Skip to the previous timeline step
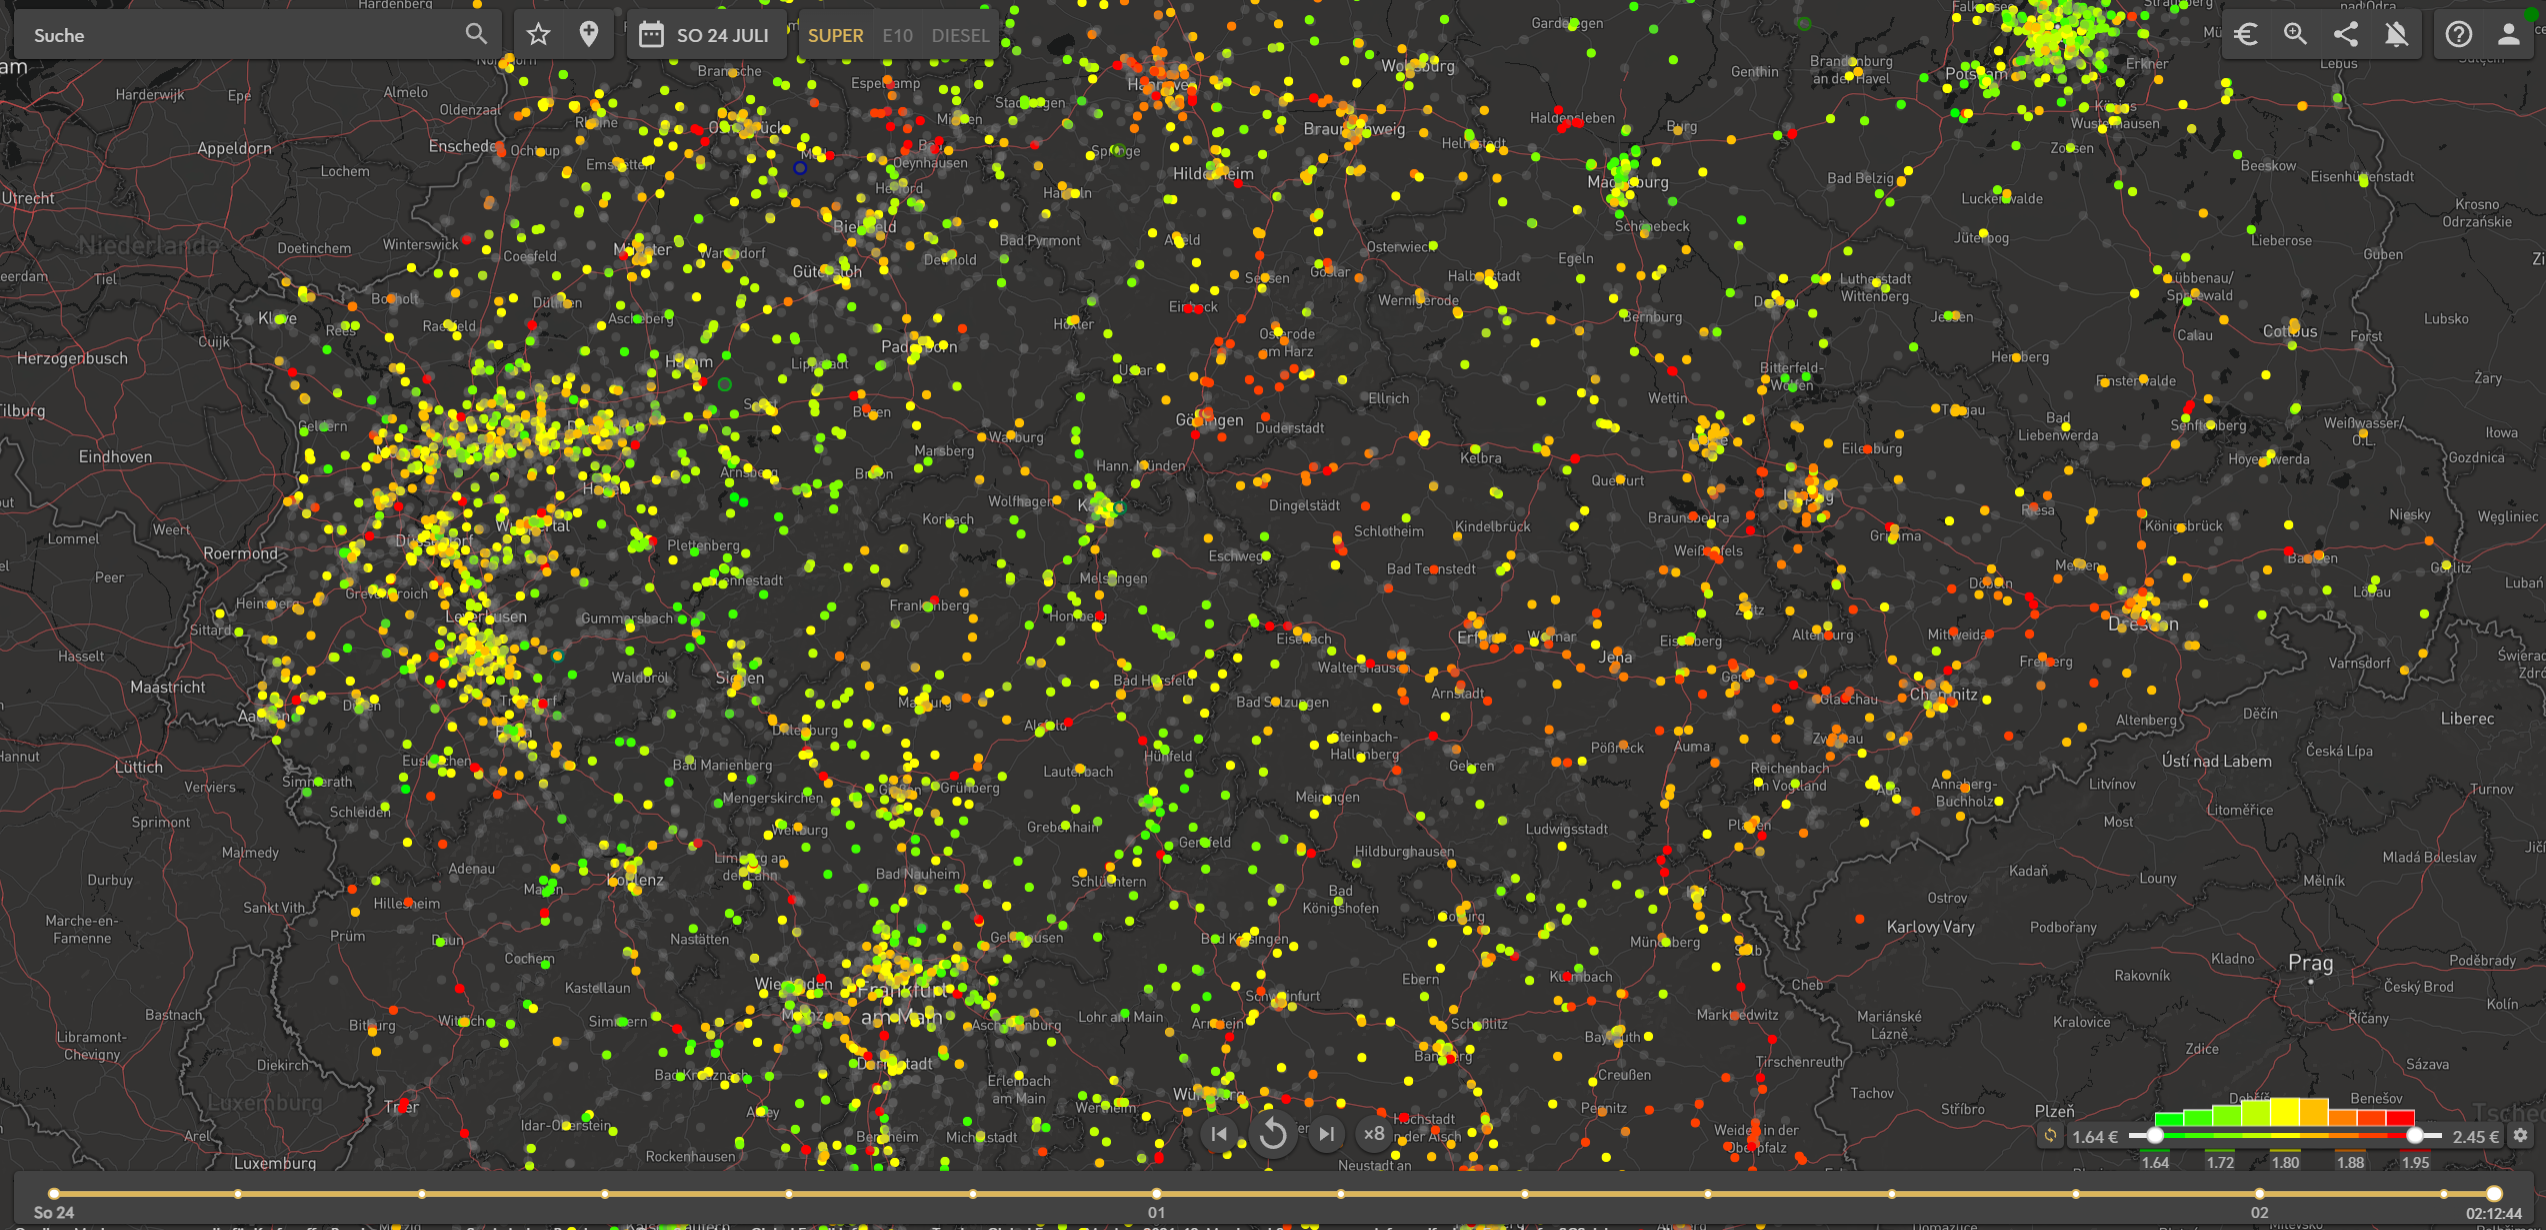This screenshot has width=2546, height=1230. (x=1219, y=1134)
